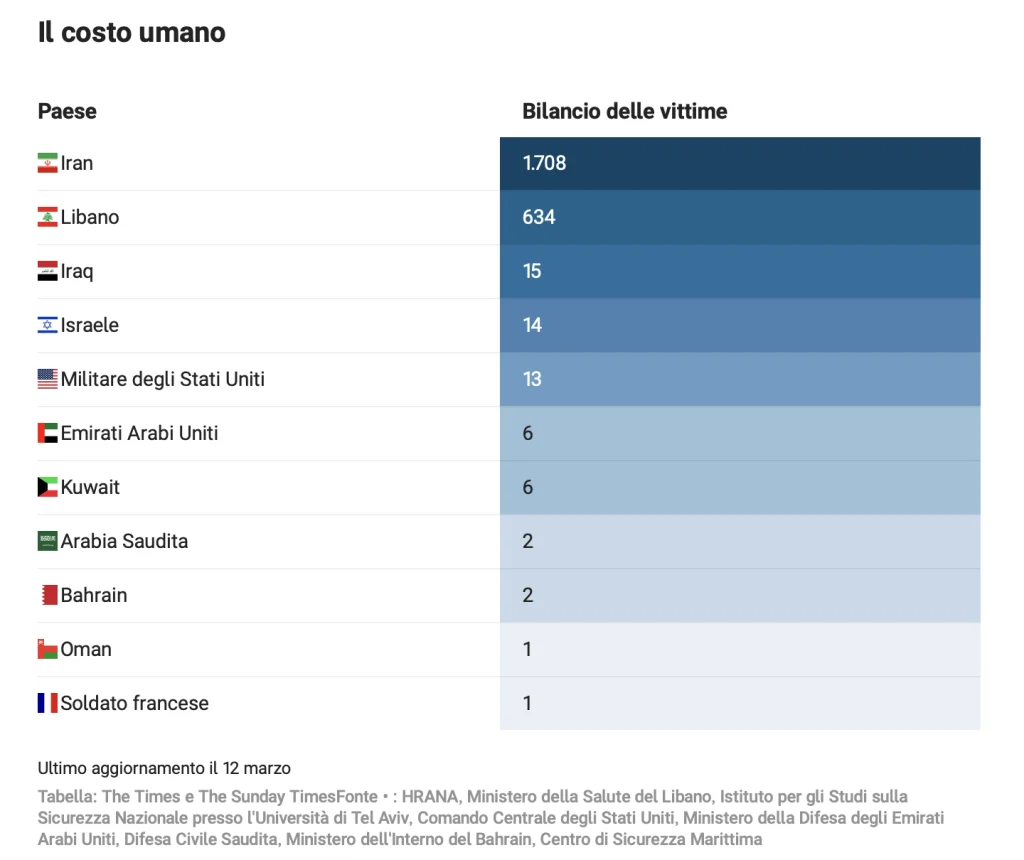Click the 'Paese' column header
This screenshot has height=860, width=1024.
[x=67, y=111]
